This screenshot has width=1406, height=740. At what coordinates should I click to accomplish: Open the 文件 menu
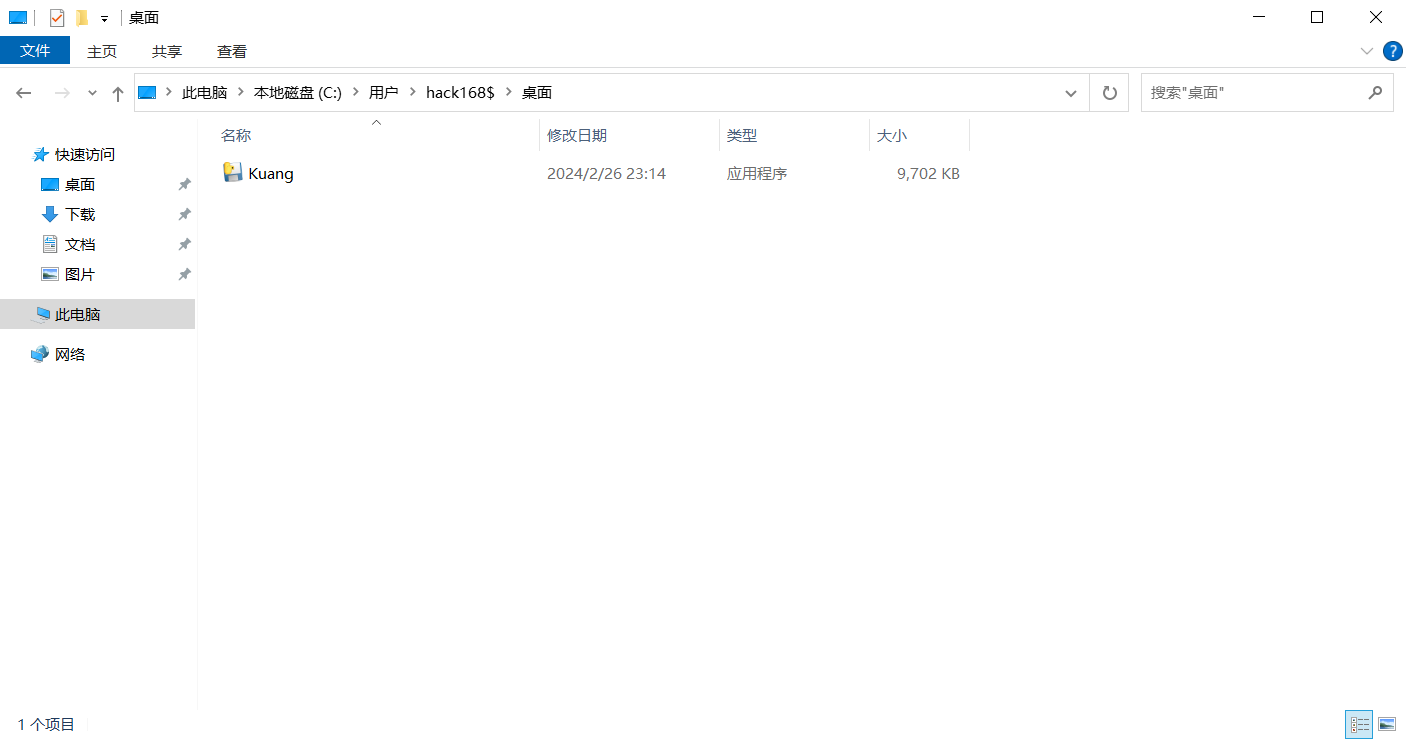(x=36, y=50)
